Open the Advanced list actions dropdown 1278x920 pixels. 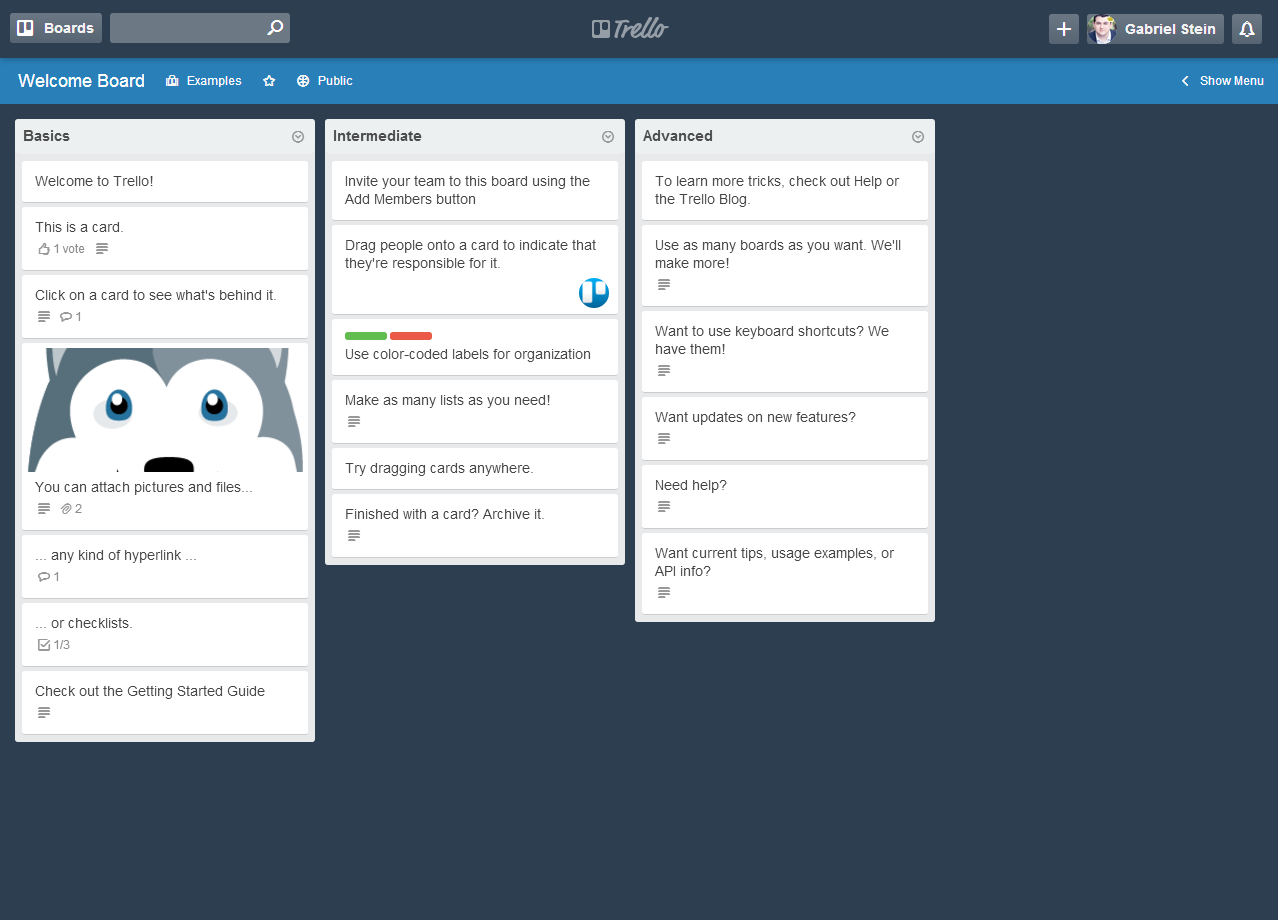(x=918, y=137)
